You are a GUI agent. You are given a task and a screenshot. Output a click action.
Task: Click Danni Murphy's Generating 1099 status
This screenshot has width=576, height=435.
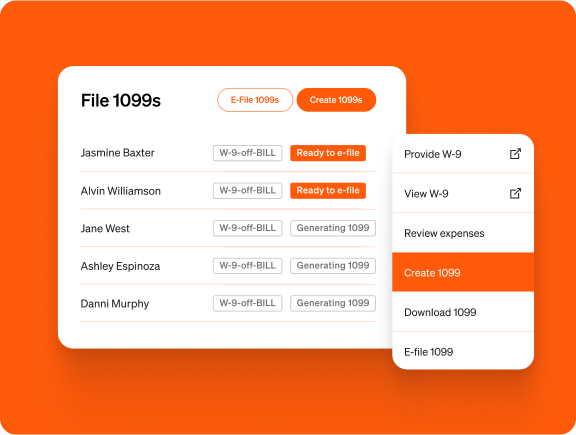coord(333,303)
